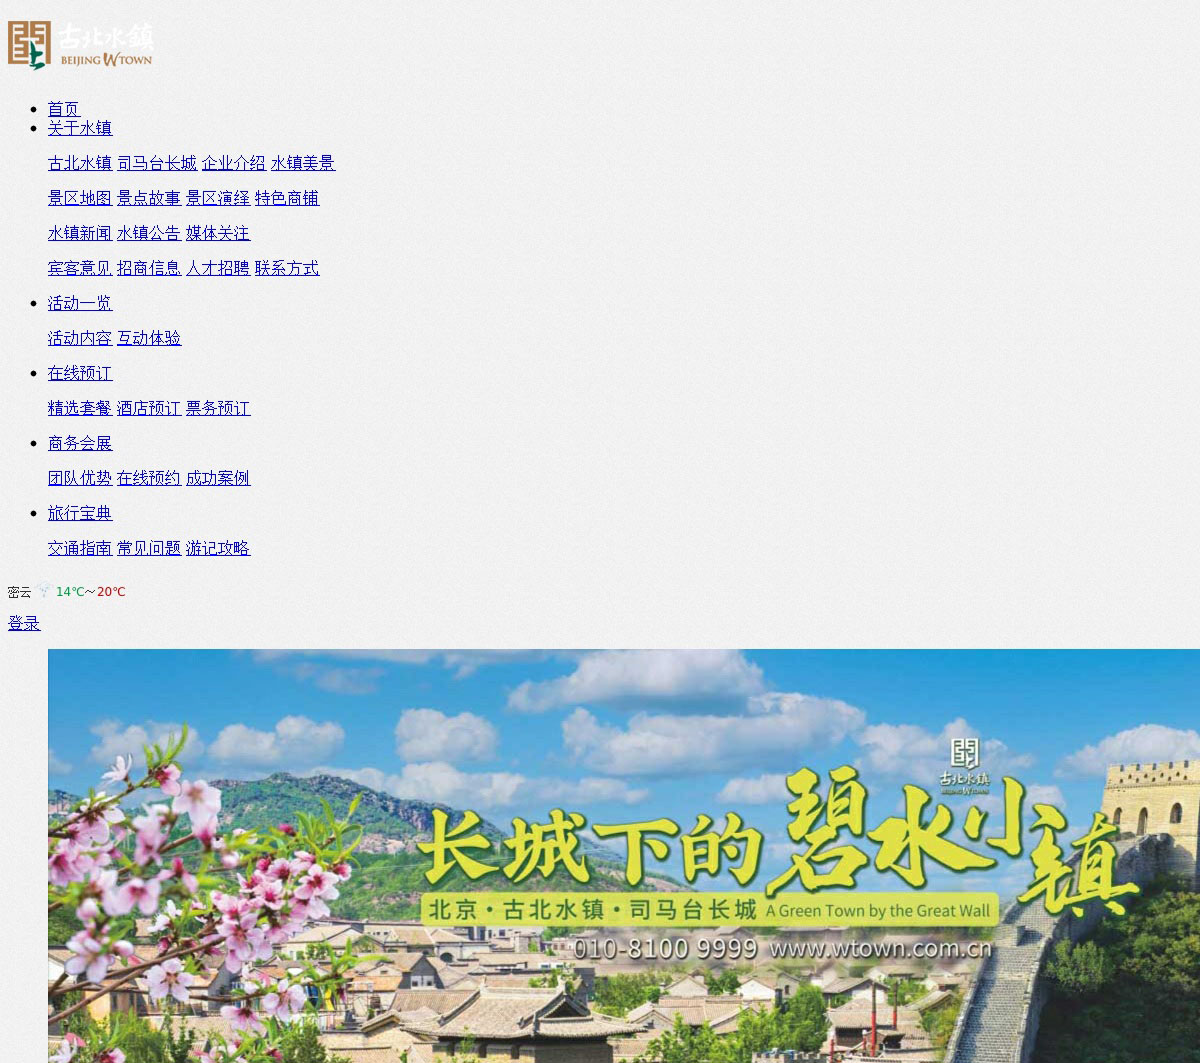View the 景区地图 link
Viewport: 1200px width, 1063px height.
click(80, 198)
